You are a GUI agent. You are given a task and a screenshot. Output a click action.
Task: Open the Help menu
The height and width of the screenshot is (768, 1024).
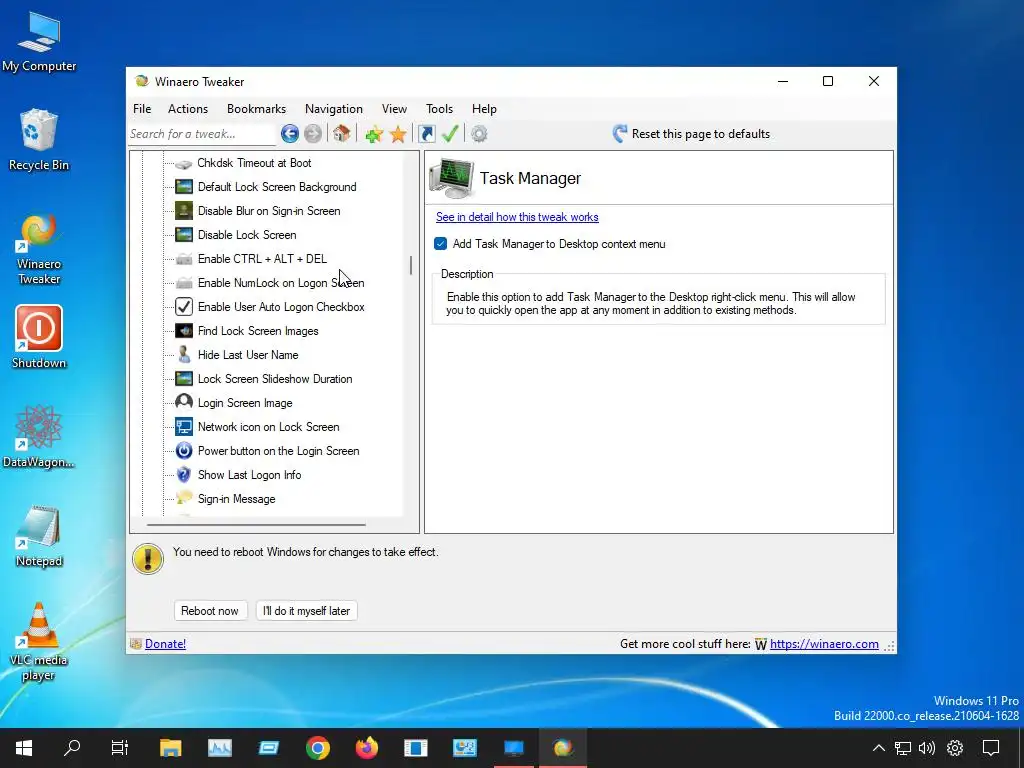point(485,109)
